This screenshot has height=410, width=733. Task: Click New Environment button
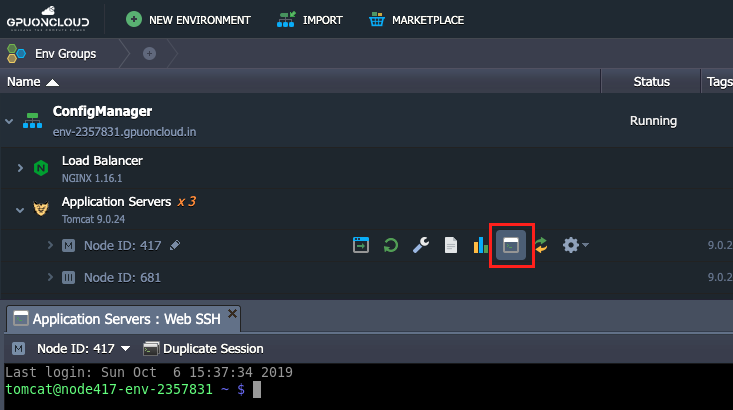[186, 19]
